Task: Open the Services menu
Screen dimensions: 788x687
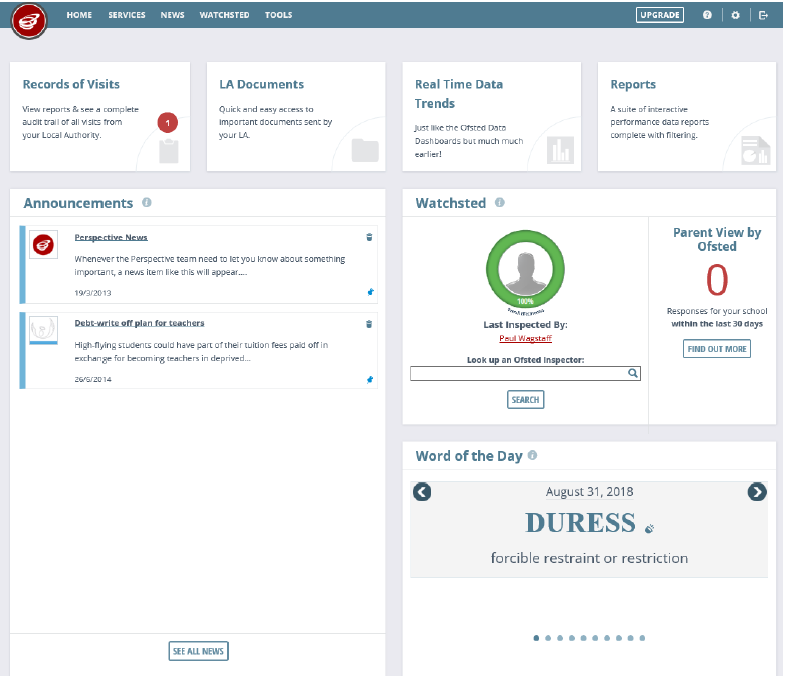Action: coord(126,16)
